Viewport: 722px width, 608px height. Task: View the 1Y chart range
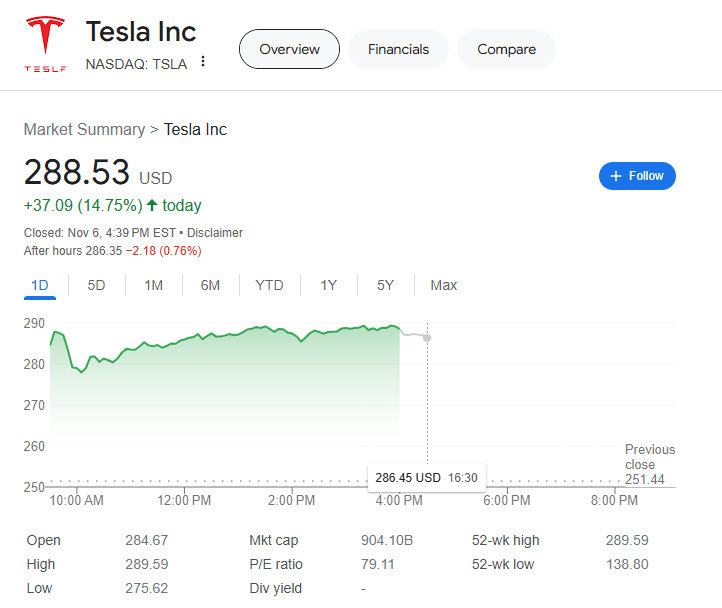pos(328,286)
